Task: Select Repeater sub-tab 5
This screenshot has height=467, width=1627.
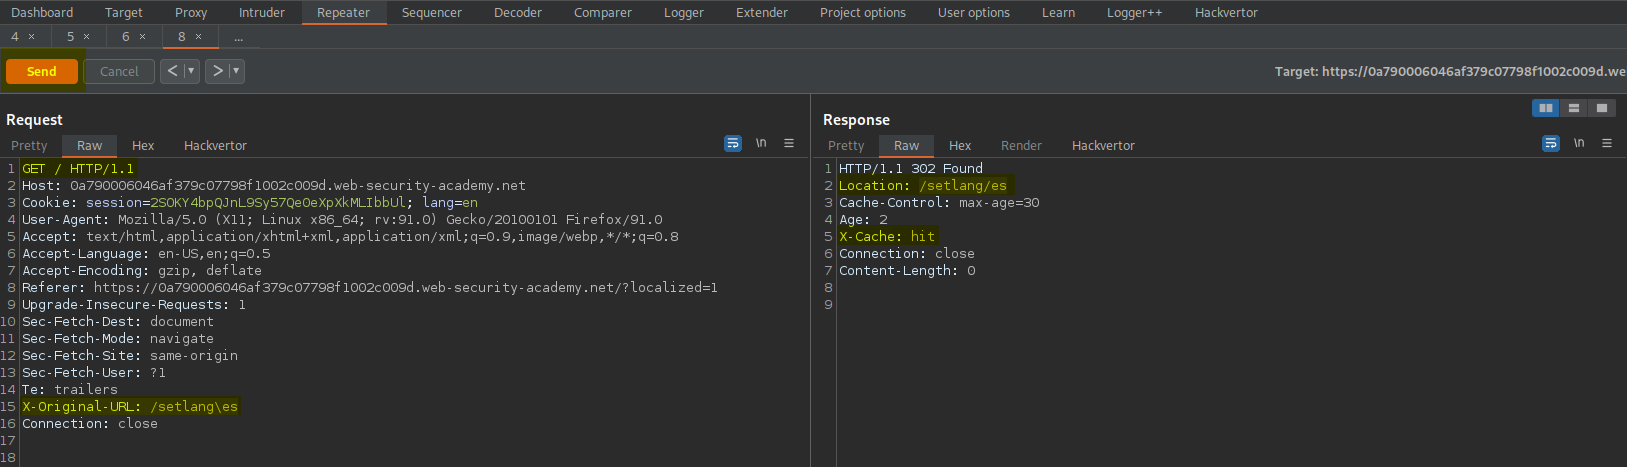Action: click(71, 36)
